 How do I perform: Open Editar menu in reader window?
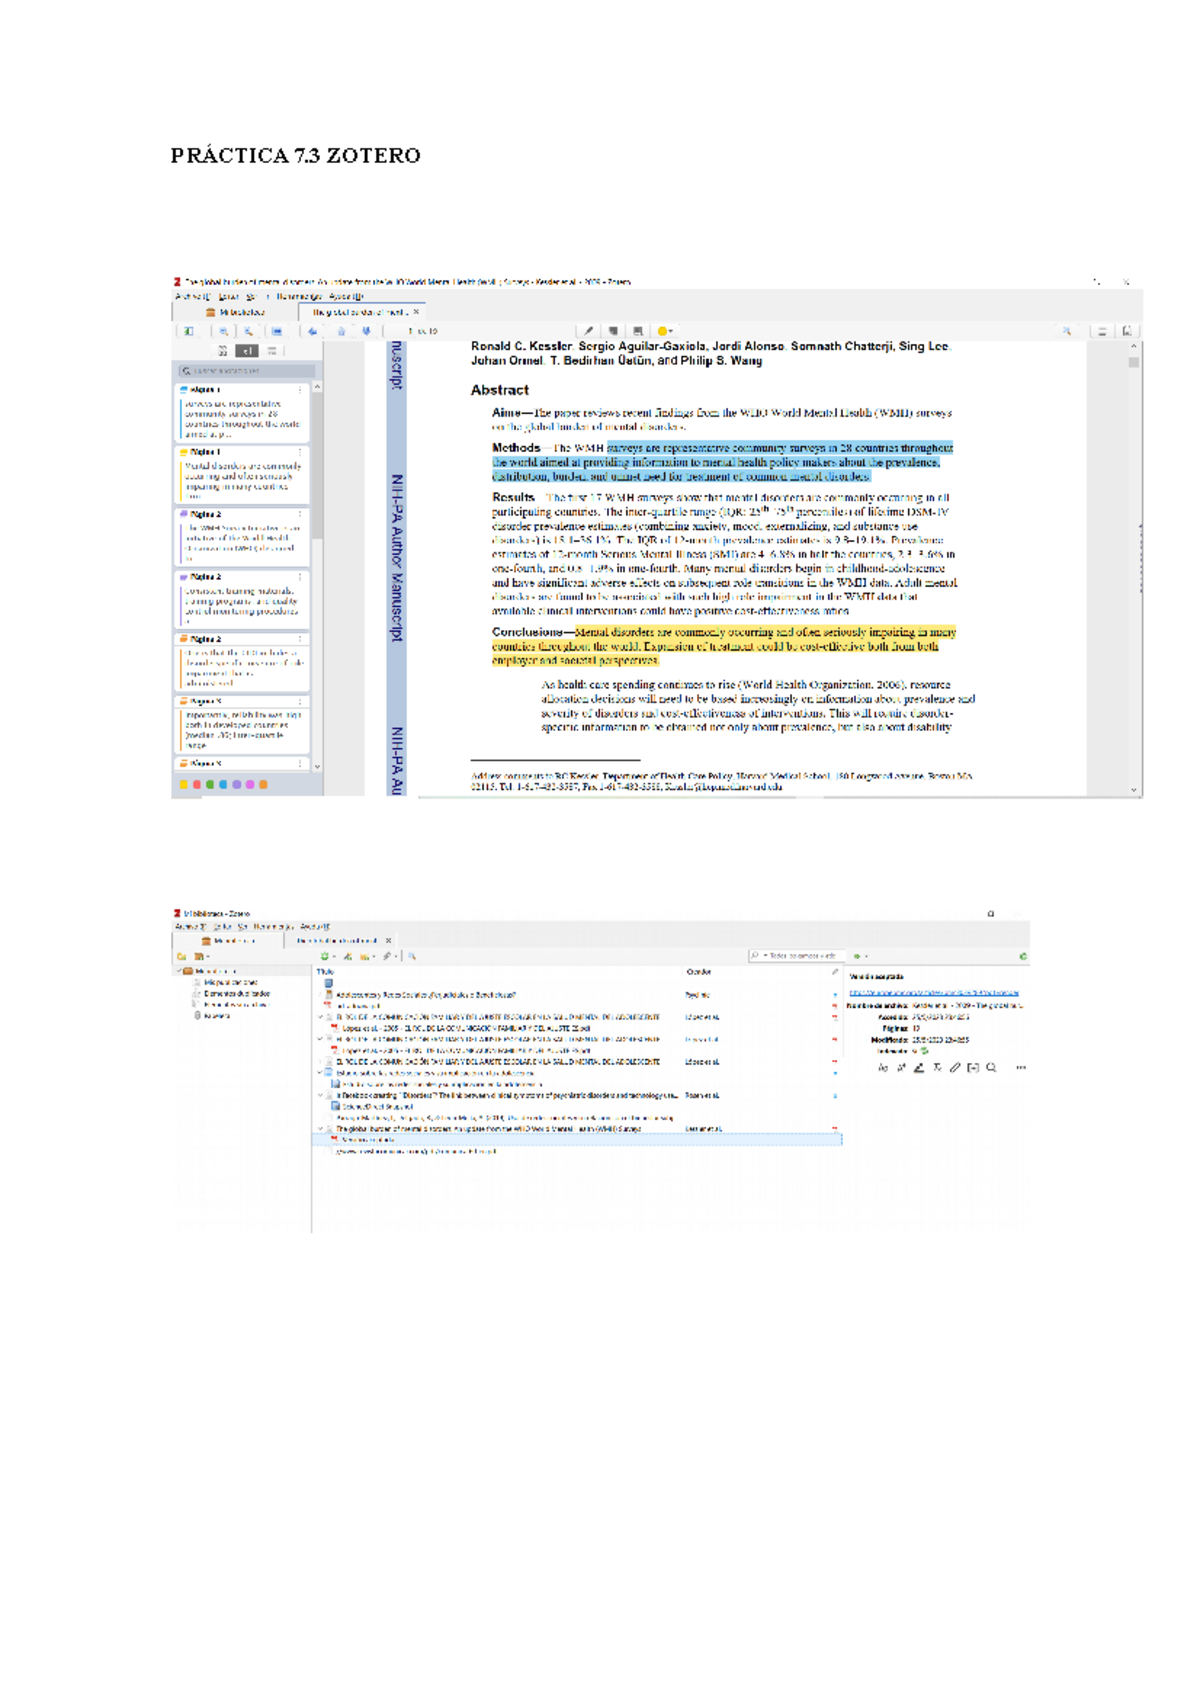[229, 297]
